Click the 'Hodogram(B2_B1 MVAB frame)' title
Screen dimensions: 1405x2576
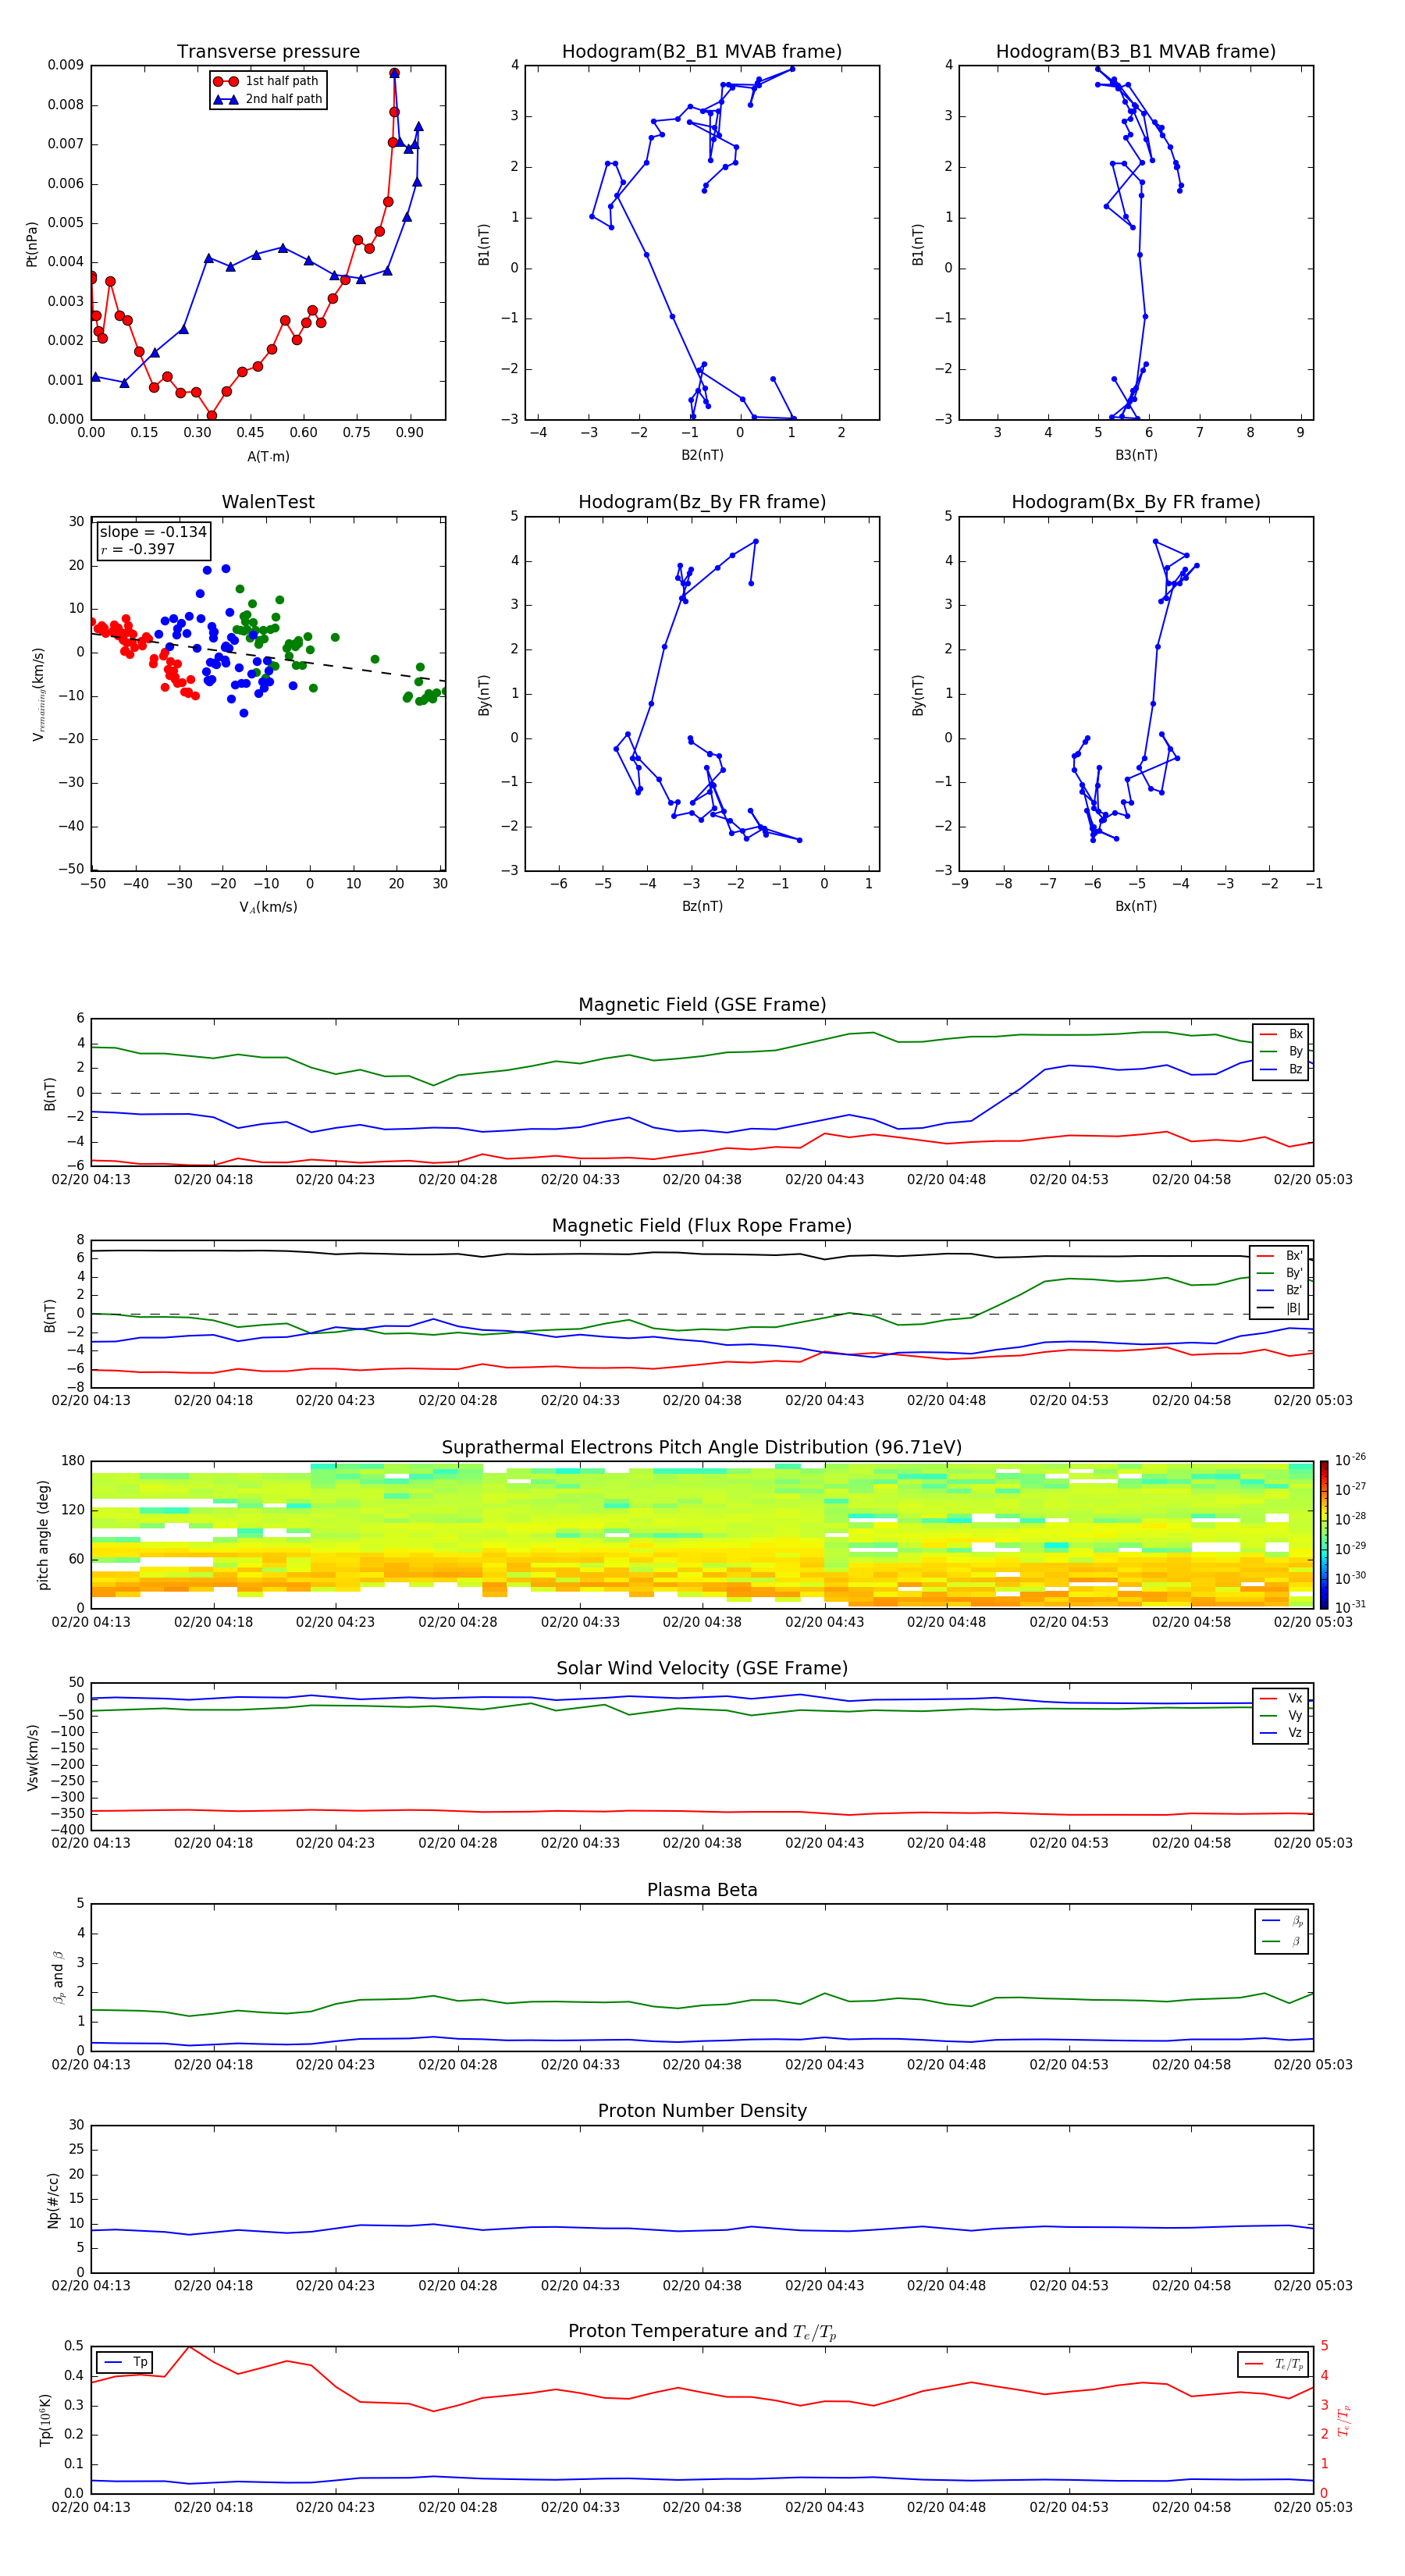[702, 52]
